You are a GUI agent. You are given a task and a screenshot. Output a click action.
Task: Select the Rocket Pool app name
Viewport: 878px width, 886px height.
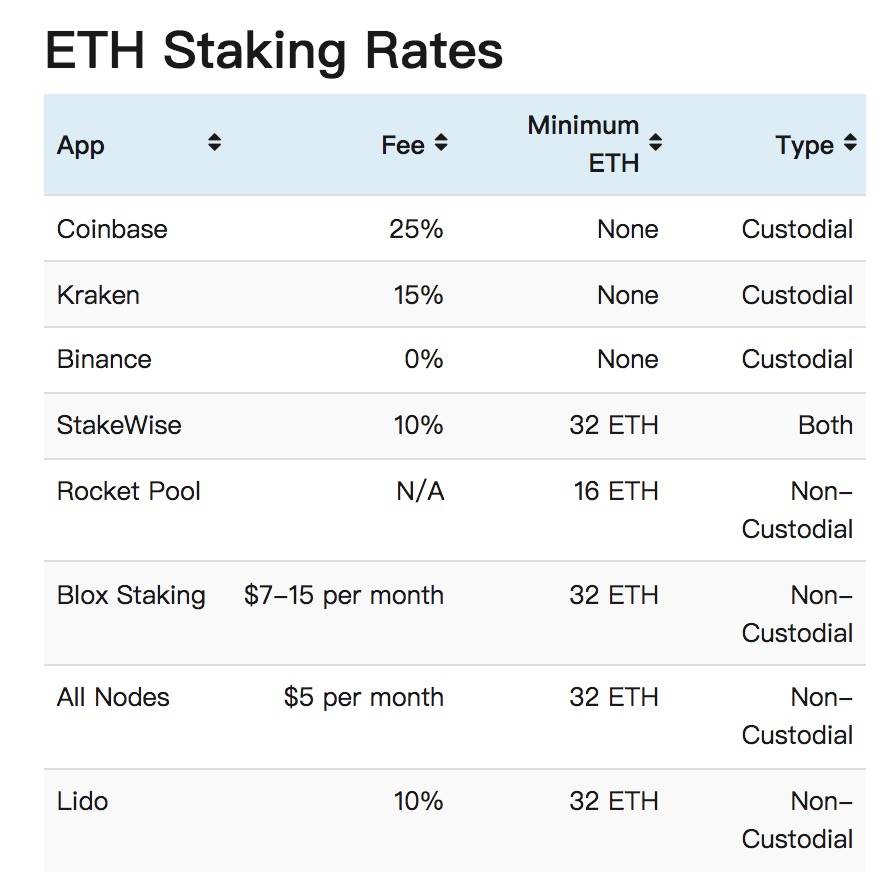coord(129,491)
